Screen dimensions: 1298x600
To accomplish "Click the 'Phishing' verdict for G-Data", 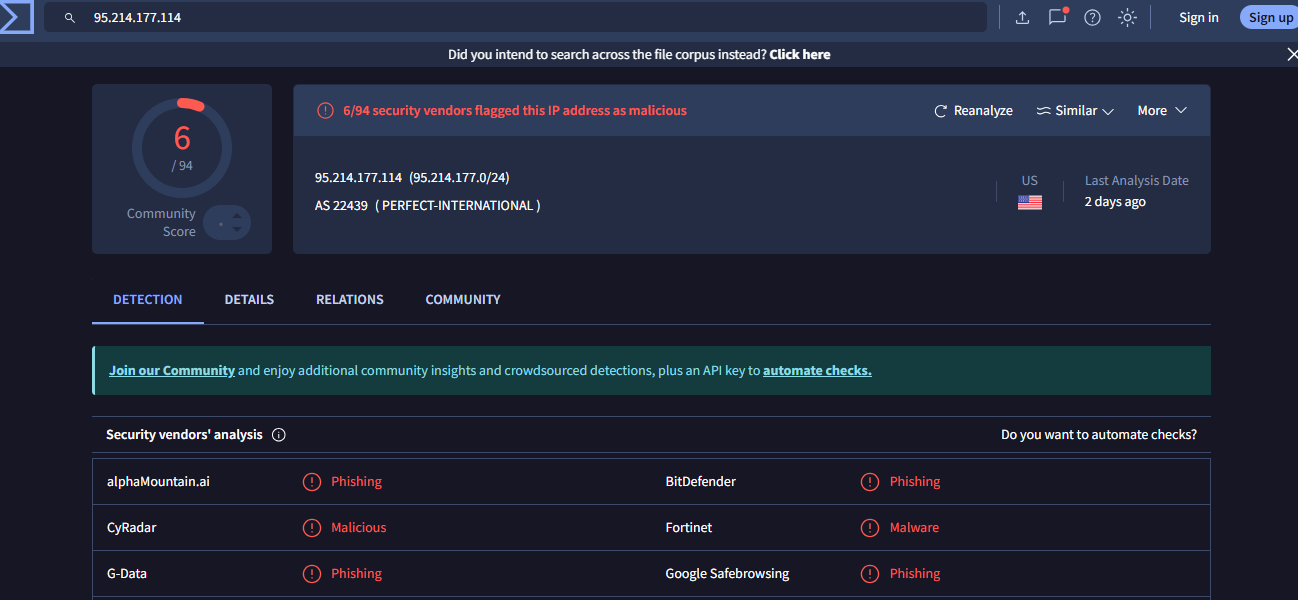I will [x=356, y=574].
